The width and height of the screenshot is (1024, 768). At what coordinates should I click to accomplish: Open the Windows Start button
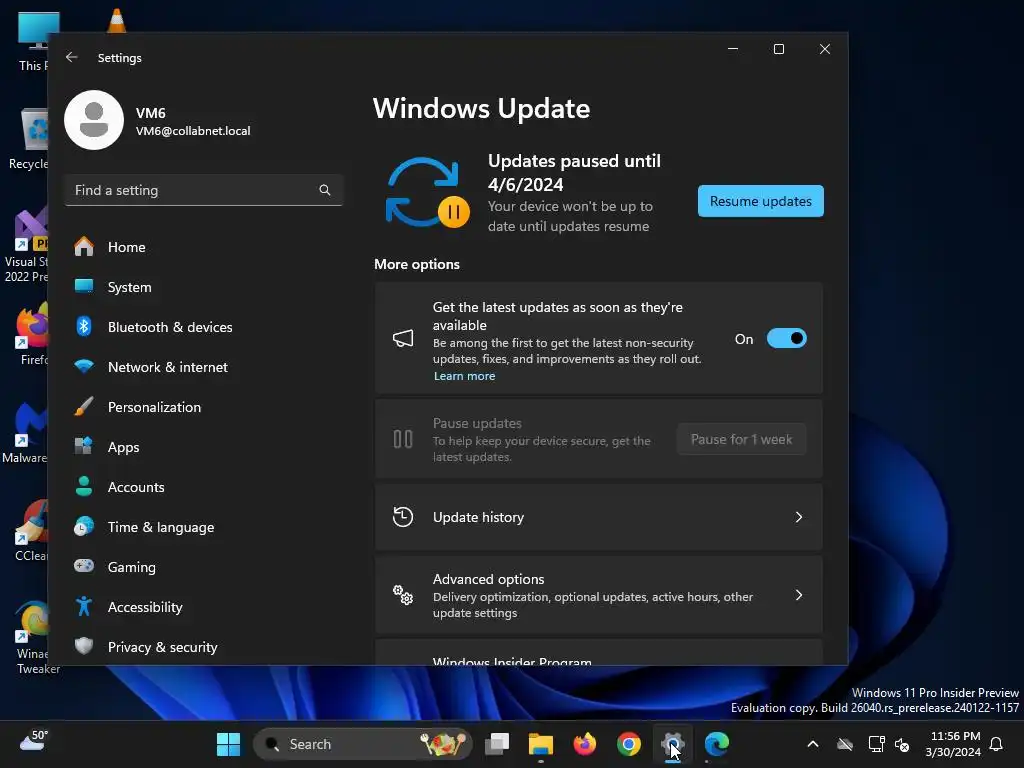pyautogui.click(x=228, y=744)
